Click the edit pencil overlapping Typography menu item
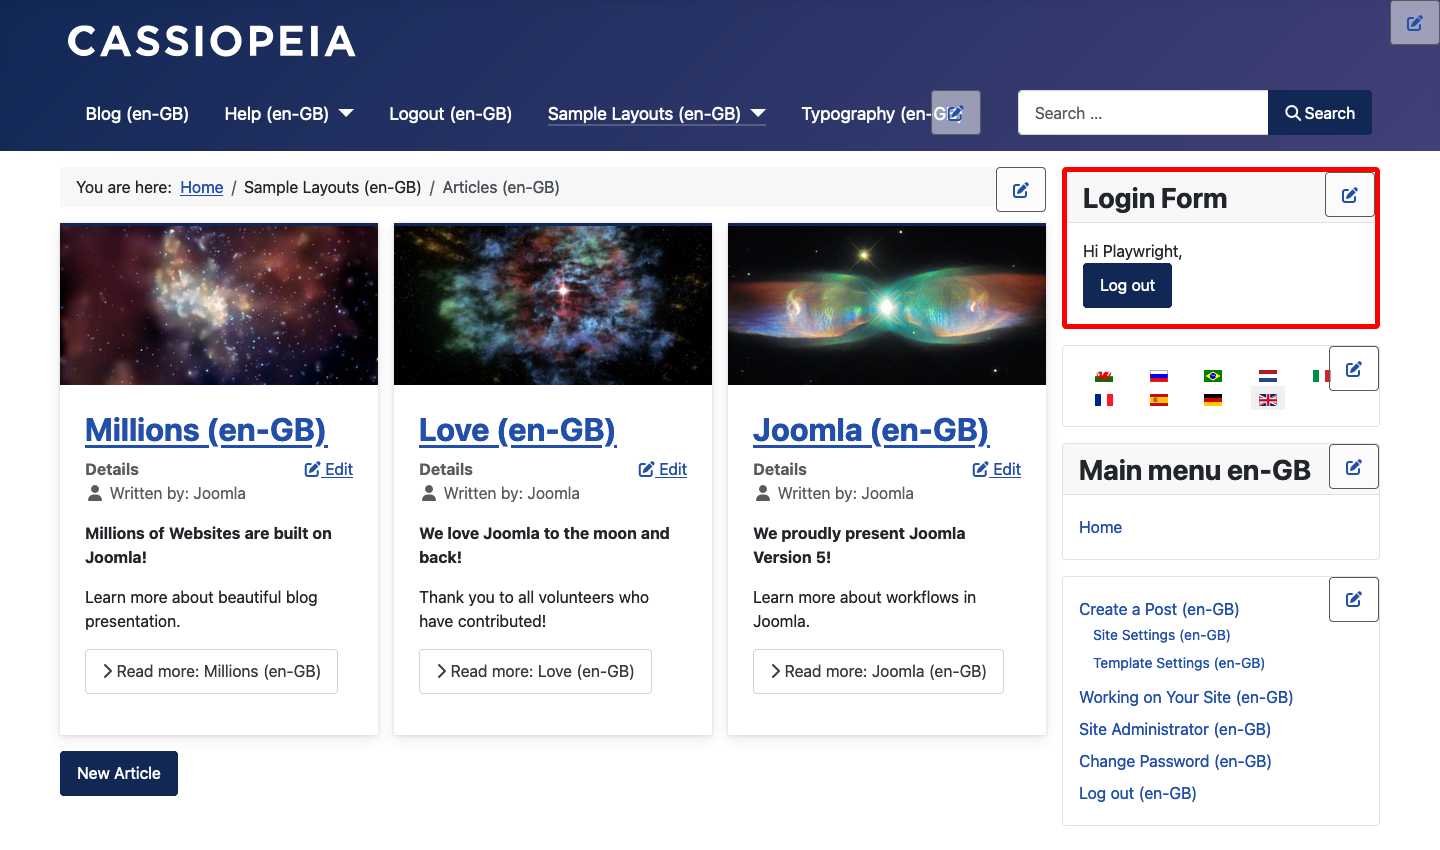The height and width of the screenshot is (850, 1440). pos(955,113)
